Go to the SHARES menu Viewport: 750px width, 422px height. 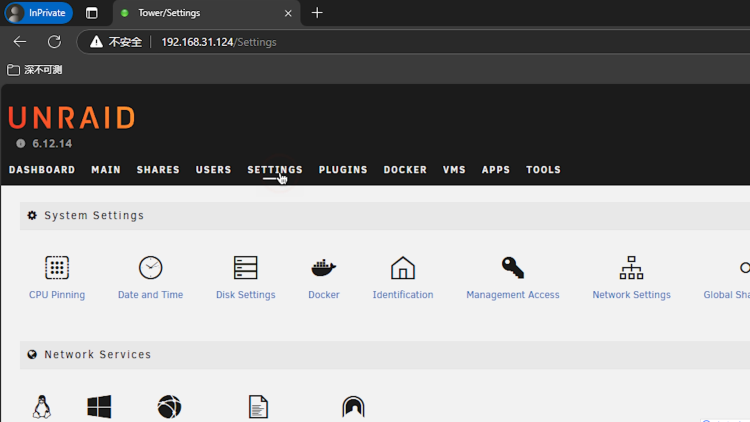[158, 170]
